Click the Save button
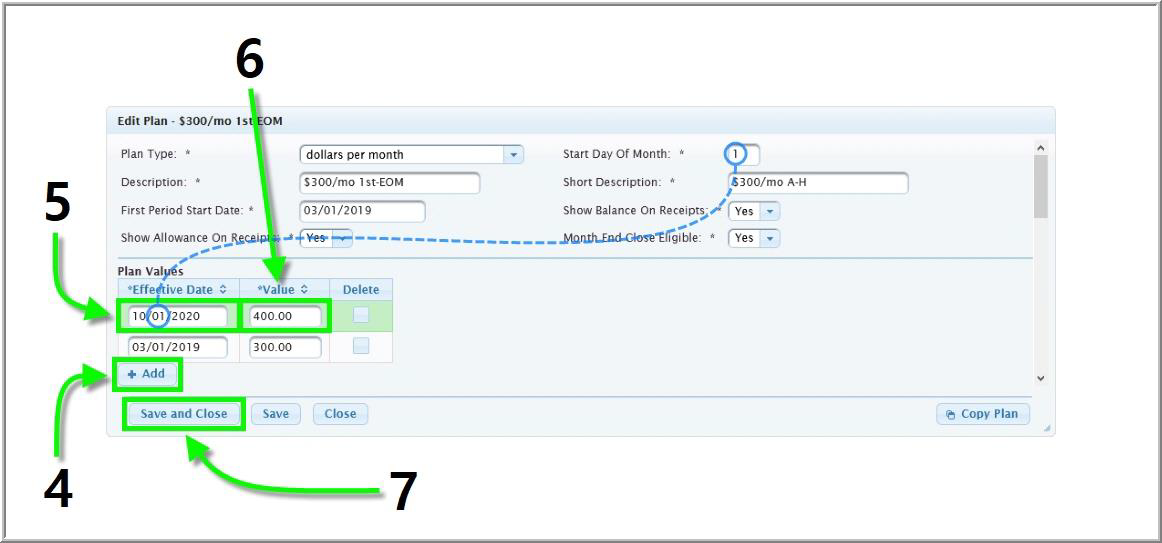Image resolution: width=1162 pixels, height=543 pixels. click(276, 414)
